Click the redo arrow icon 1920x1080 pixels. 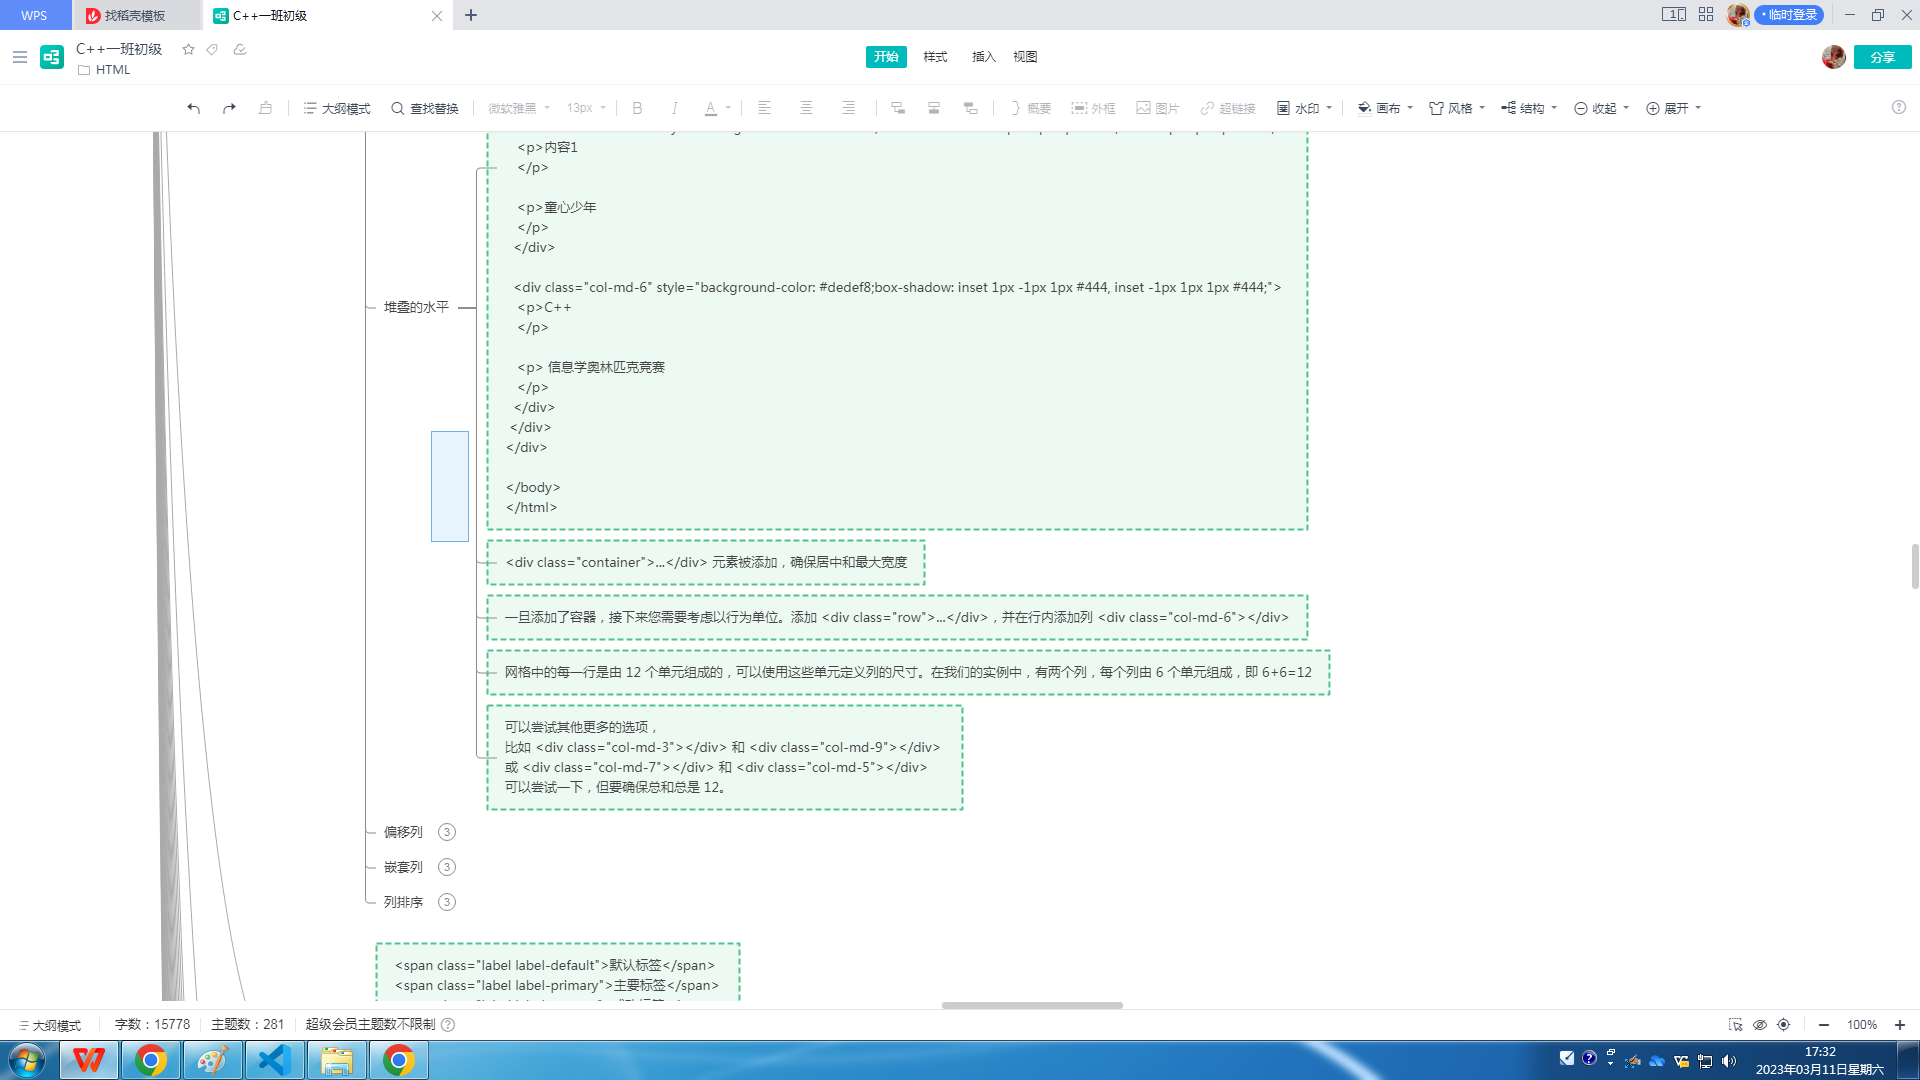pyautogui.click(x=229, y=108)
